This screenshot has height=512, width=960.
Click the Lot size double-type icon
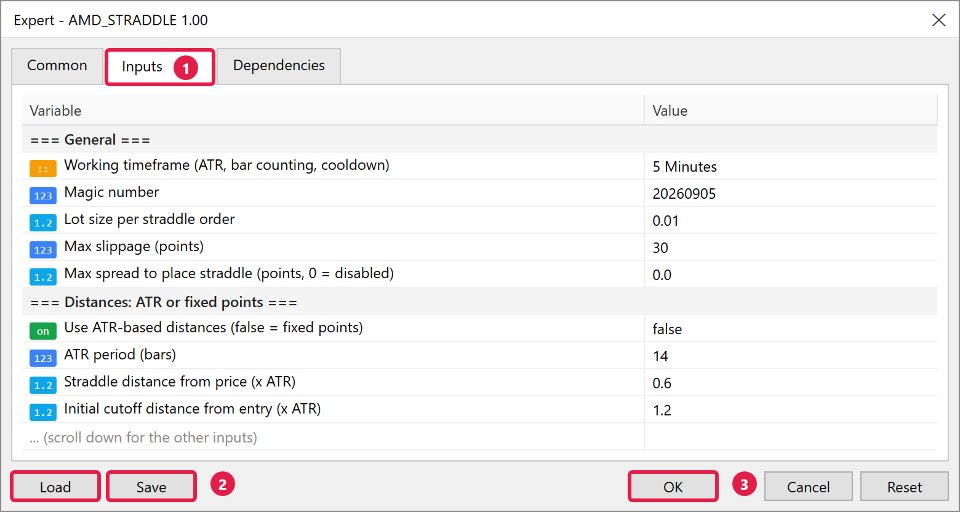[43, 222]
